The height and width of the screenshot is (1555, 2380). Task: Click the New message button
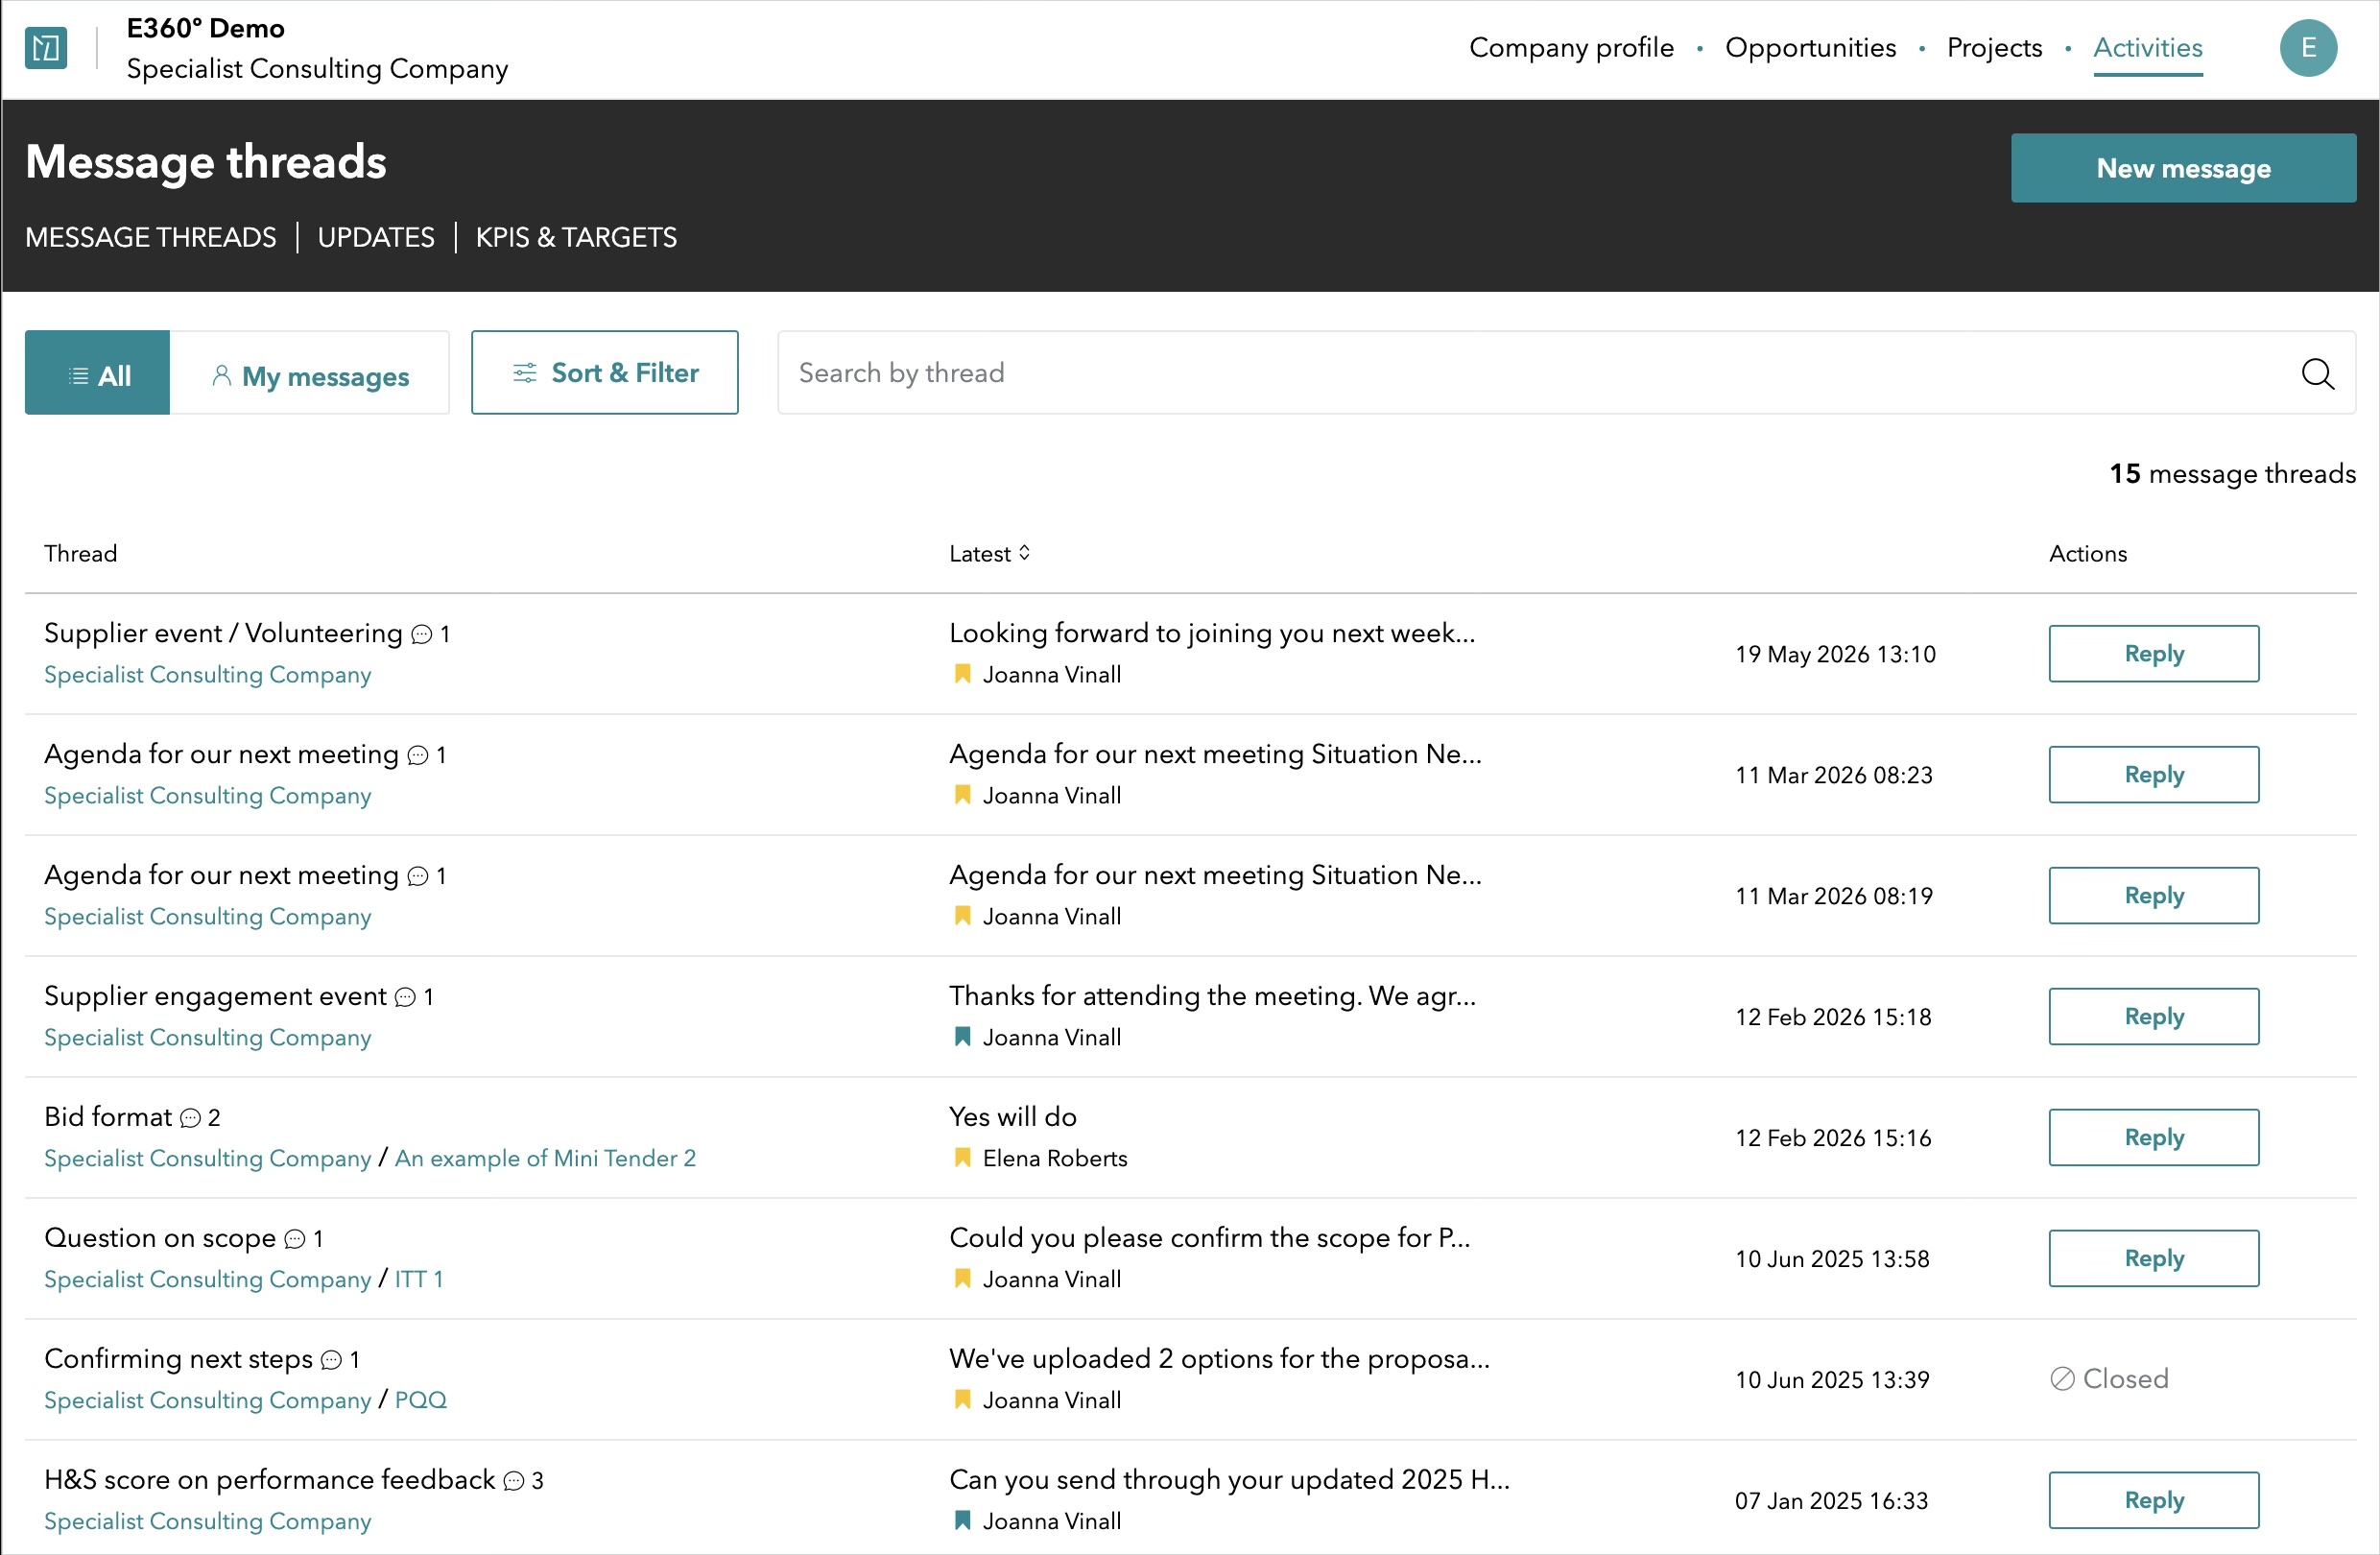[2183, 168]
